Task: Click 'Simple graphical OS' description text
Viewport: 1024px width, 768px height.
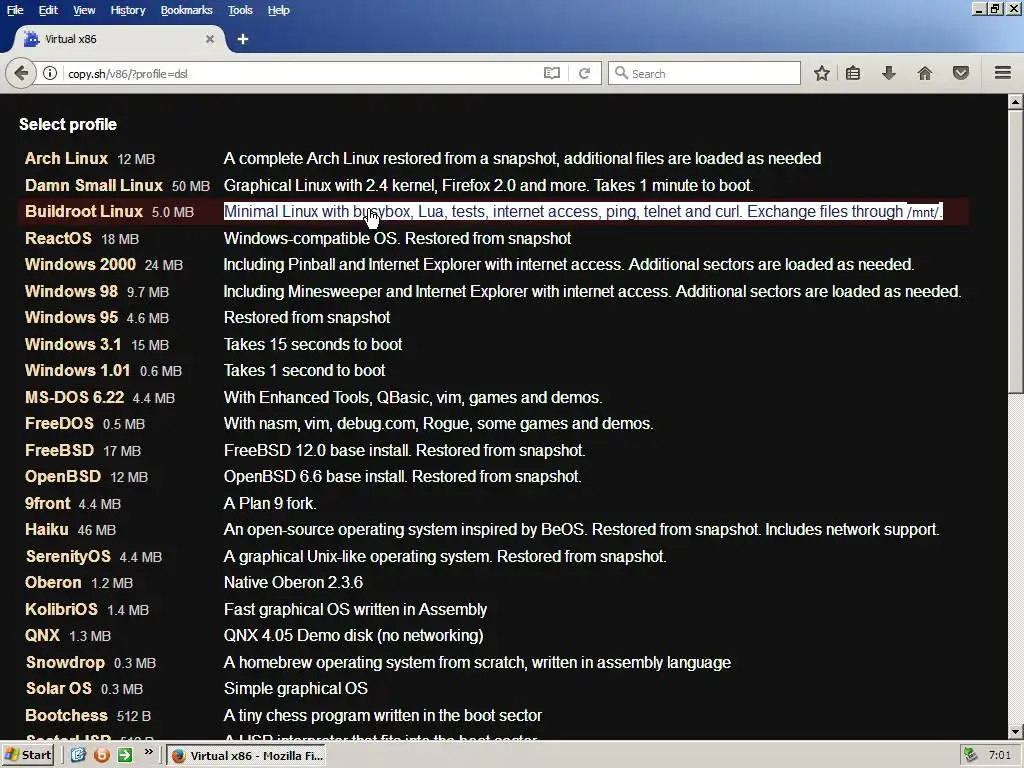Action: 295,688
